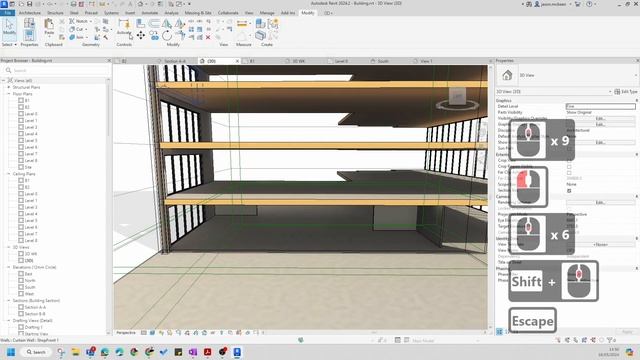Click the Type Properties ribbon icon

pyautogui.click(x=29, y=24)
